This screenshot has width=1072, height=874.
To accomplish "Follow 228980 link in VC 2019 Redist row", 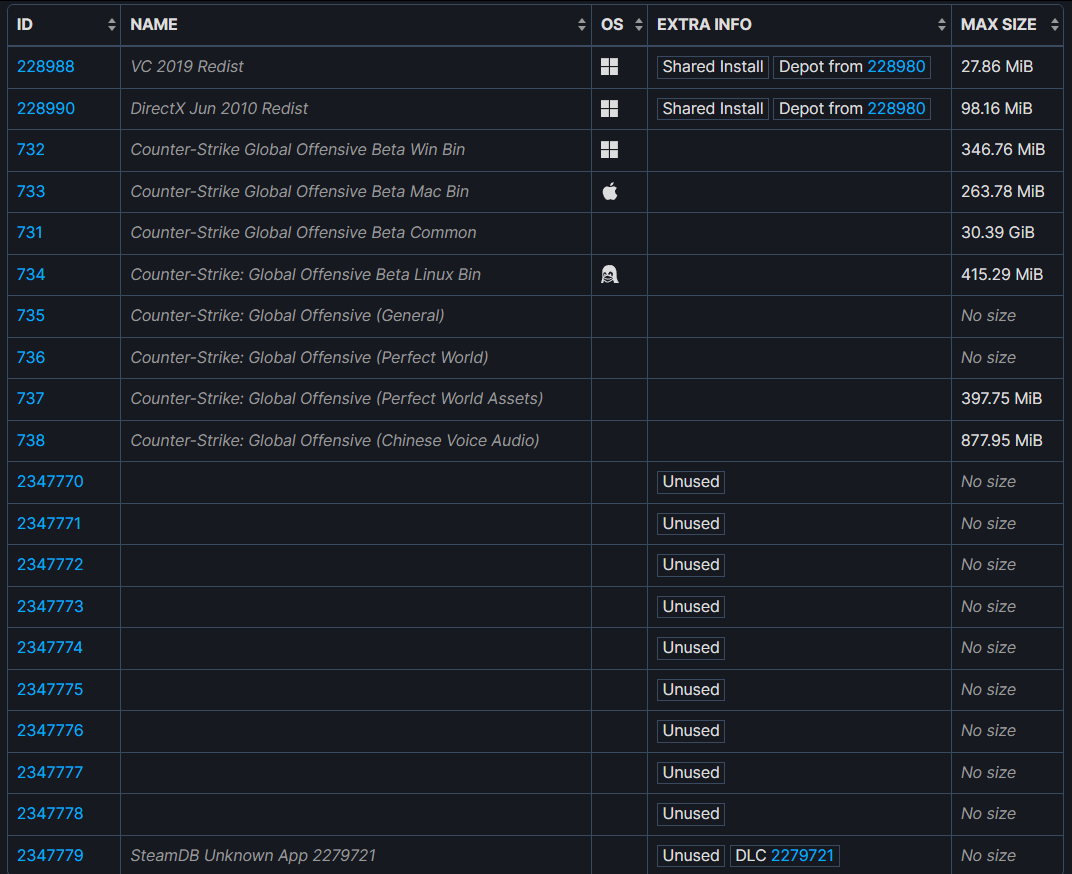I will coord(896,66).
